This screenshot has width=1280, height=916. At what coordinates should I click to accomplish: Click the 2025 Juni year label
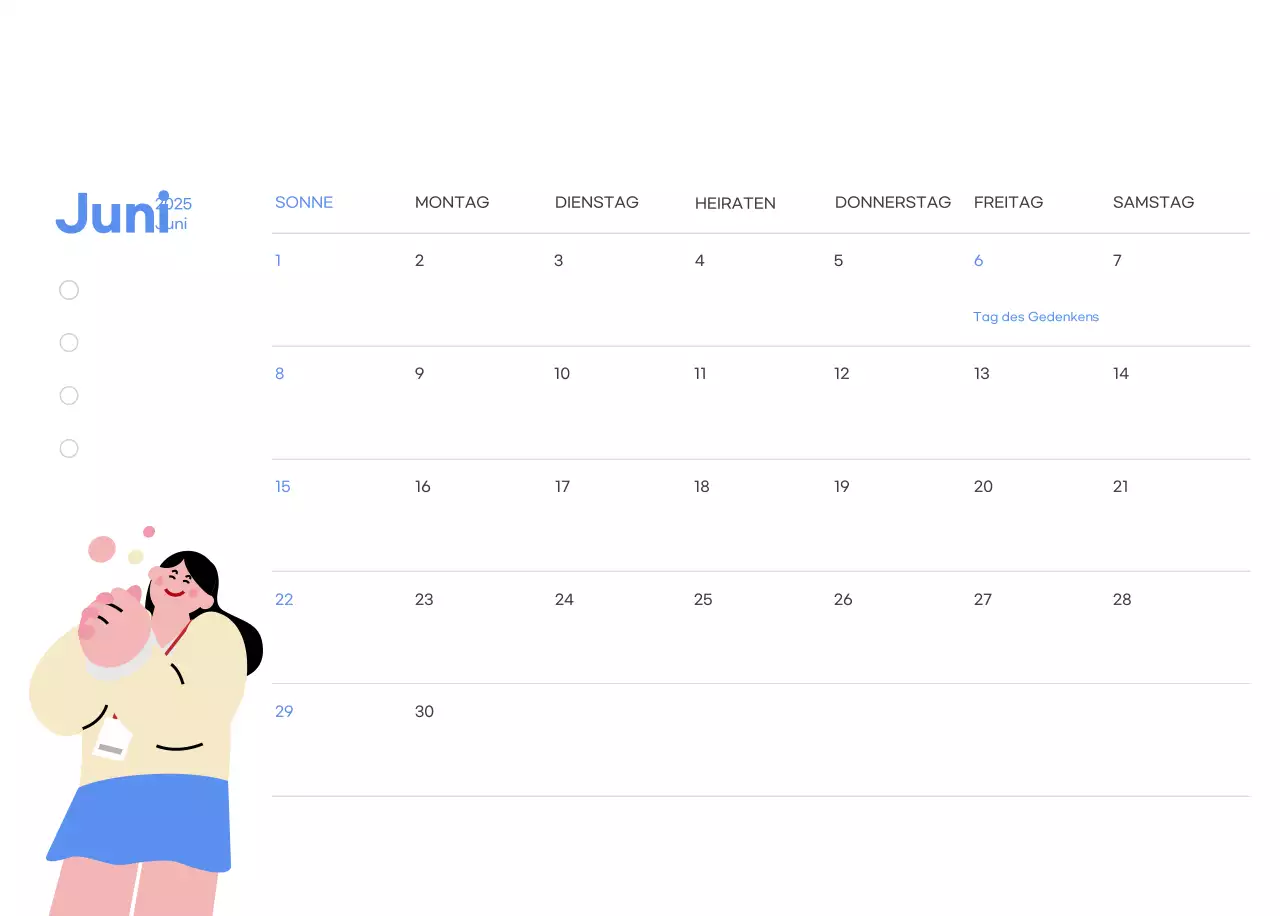point(175,212)
